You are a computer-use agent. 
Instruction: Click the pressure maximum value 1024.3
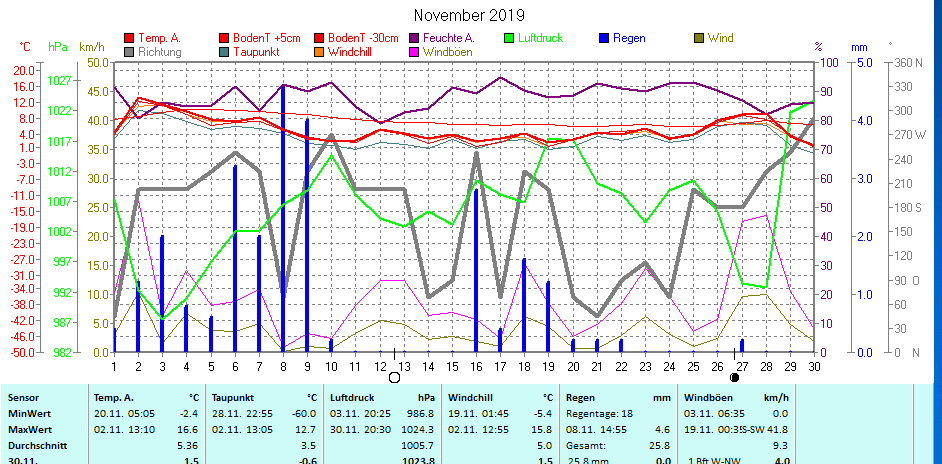pyautogui.click(x=418, y=430)
